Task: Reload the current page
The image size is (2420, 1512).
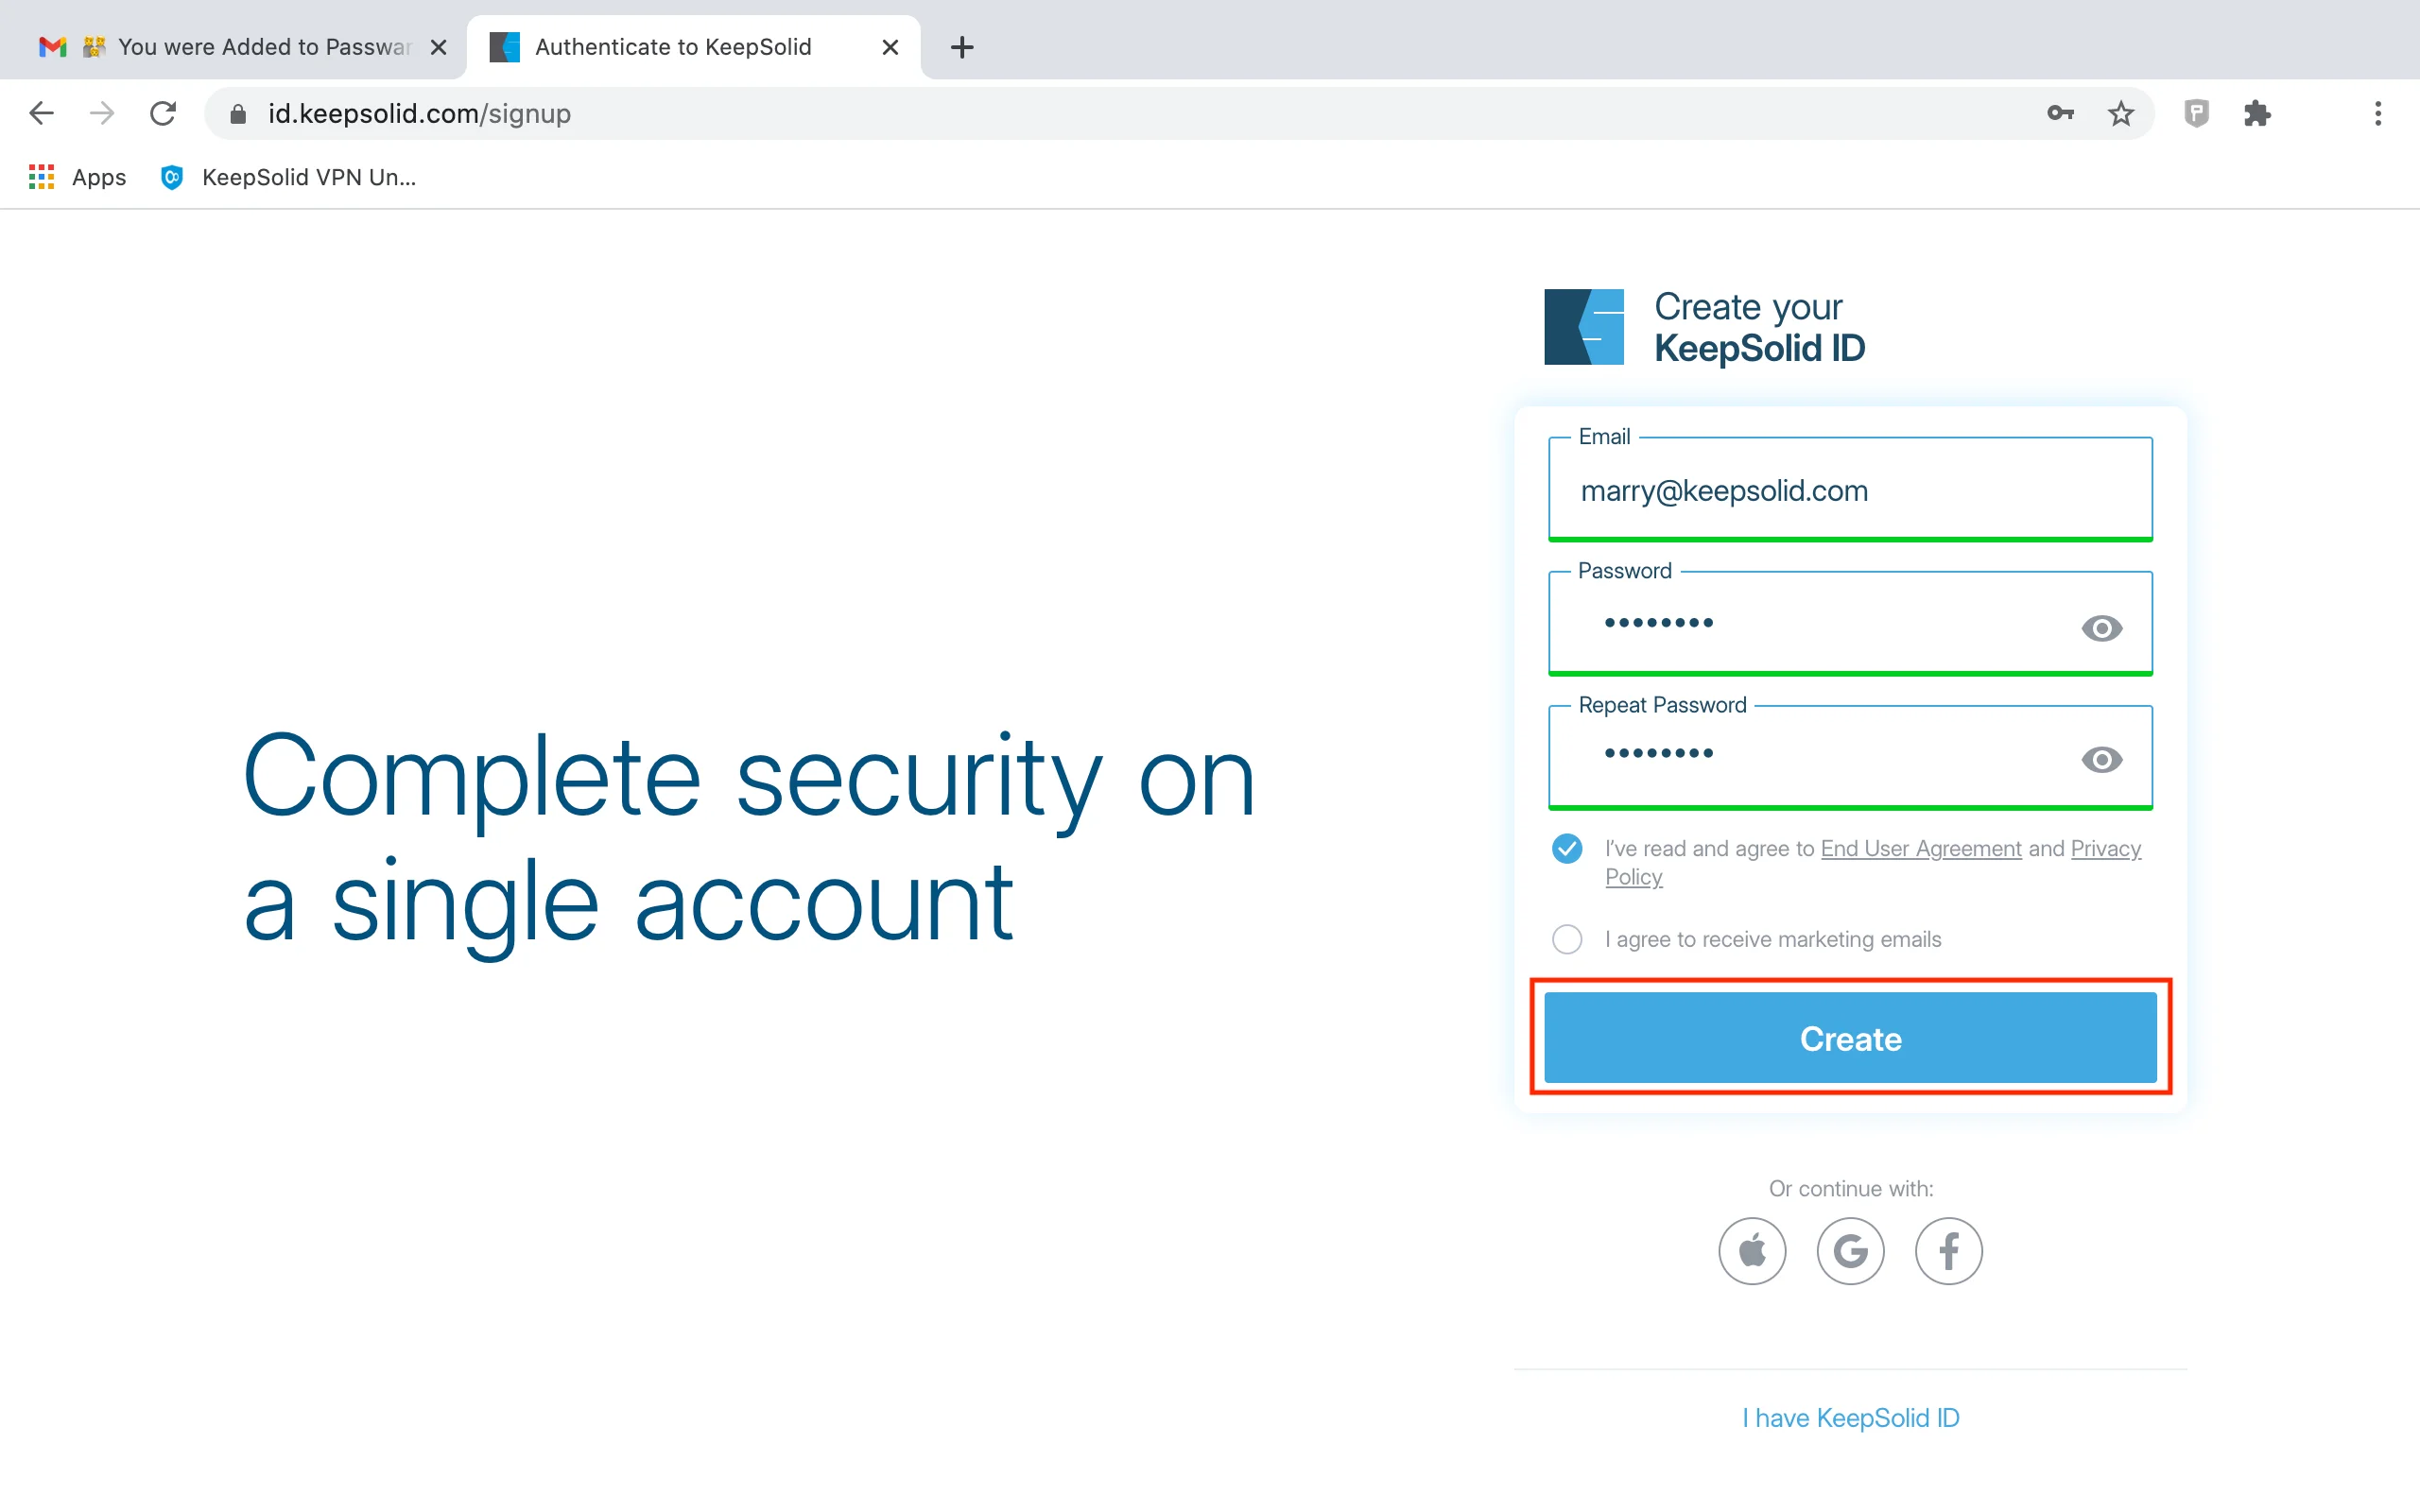Action: tap(163, 114)
